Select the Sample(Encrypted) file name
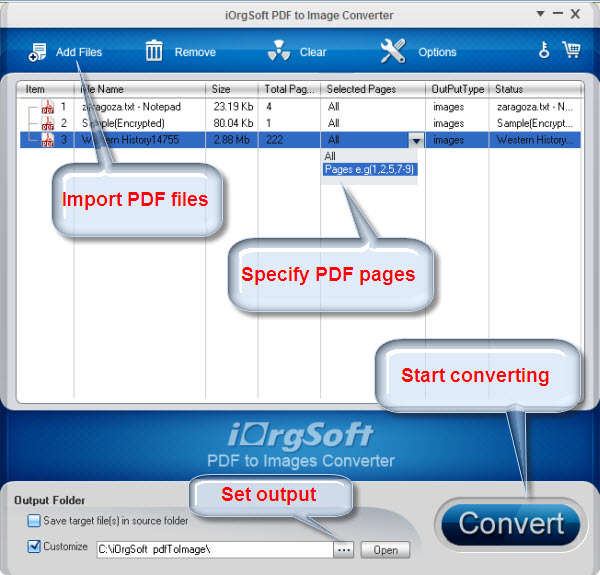The width and height of the screenshot is (600, 575). pyautogui.click(x=123, y=123)
